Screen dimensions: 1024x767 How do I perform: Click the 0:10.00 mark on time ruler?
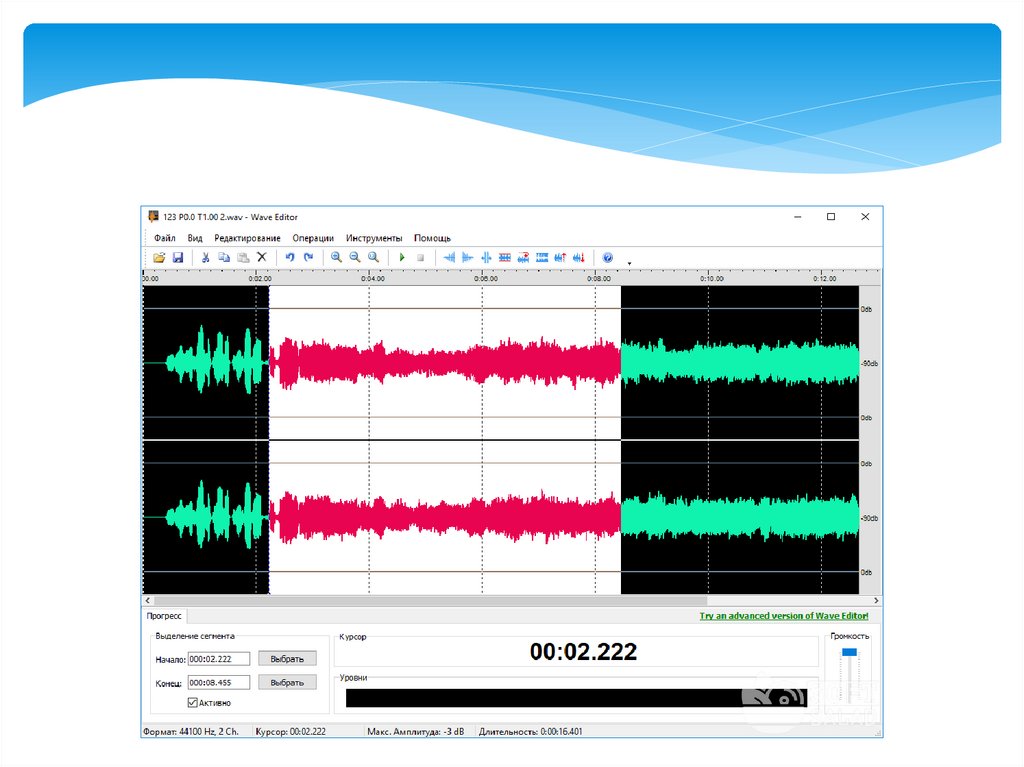pyautogui.click(x=712, y=278)
